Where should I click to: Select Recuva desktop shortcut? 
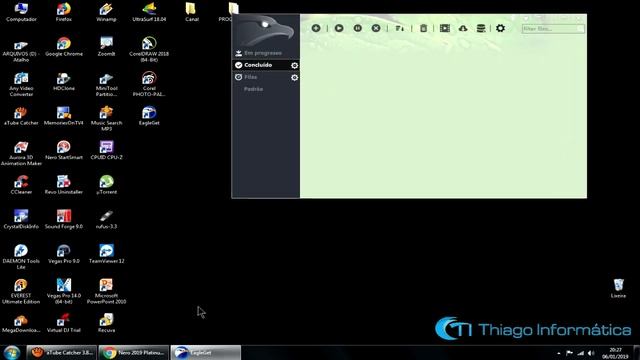click(106, 323)
